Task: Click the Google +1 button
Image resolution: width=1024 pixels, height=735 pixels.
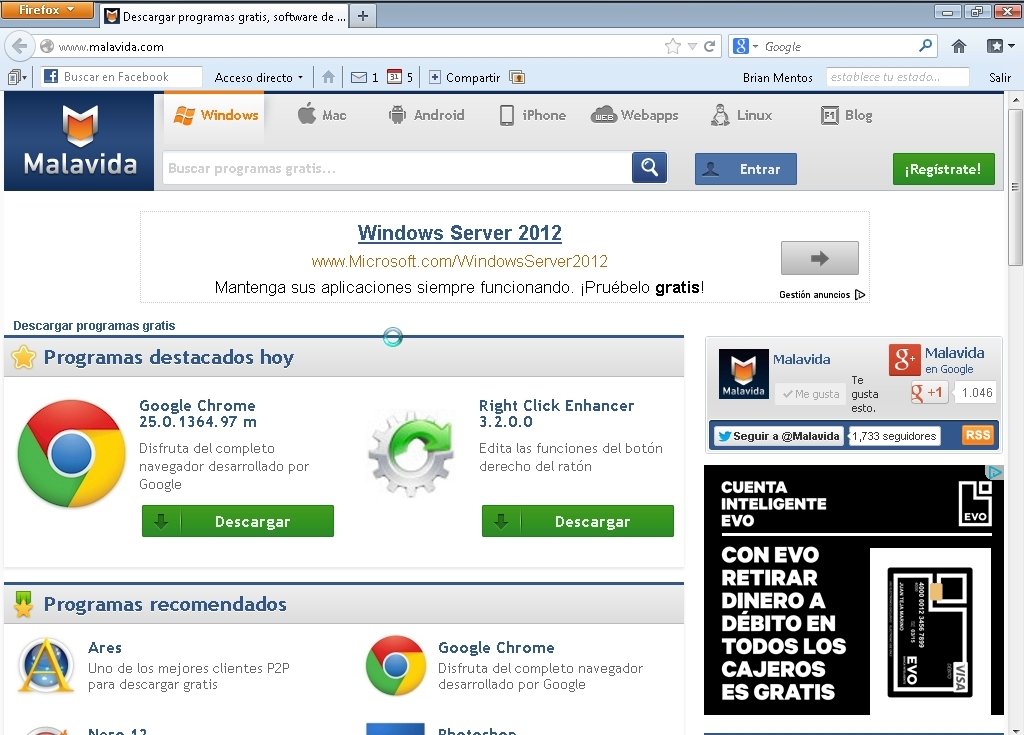Action: coord(929,393)
